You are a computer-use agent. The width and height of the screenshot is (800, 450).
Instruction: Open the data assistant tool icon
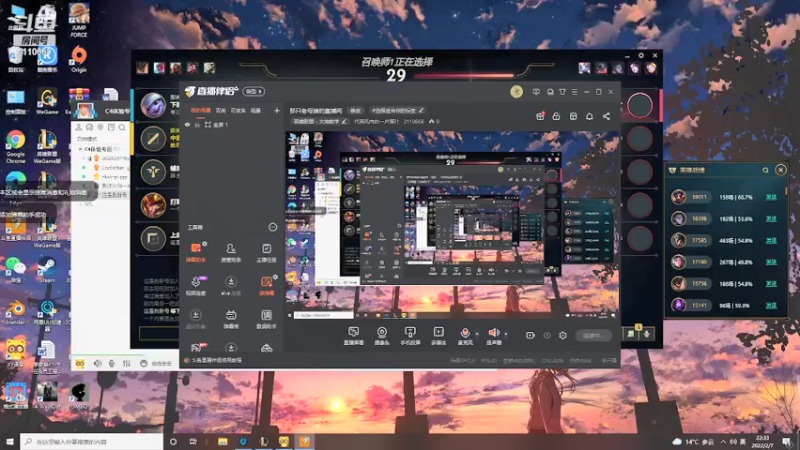pos(266,319)
